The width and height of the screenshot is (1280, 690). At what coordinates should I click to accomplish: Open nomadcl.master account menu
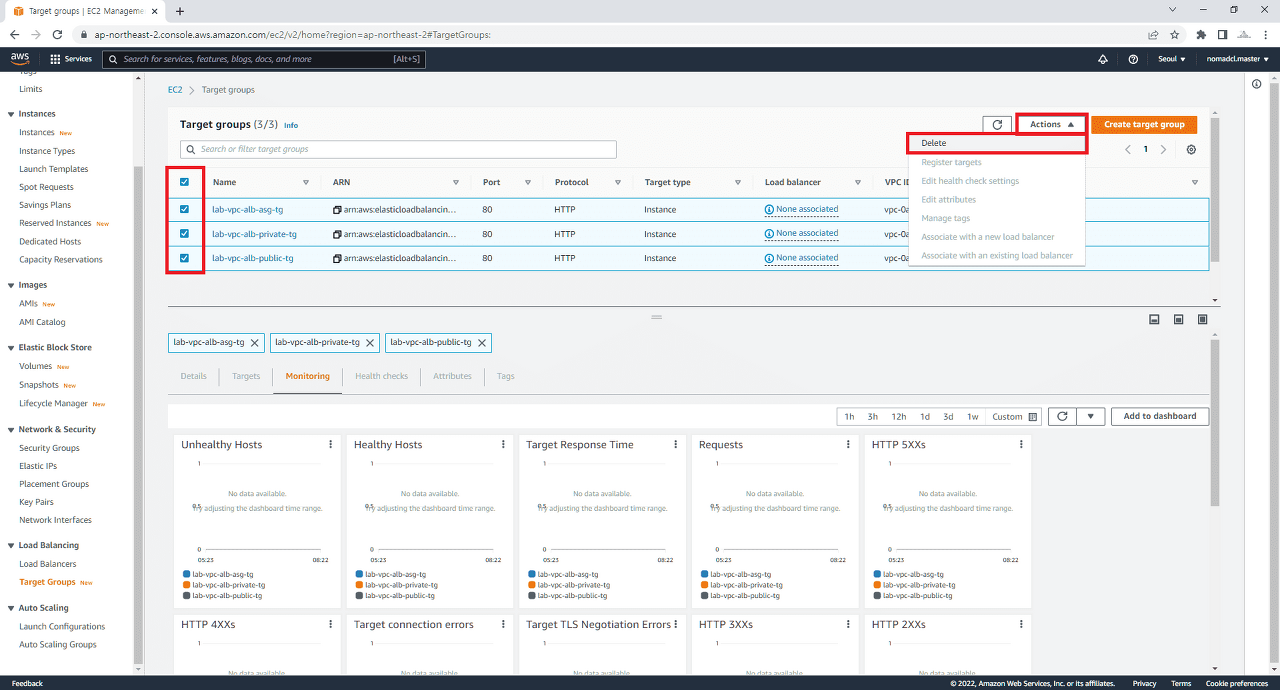point(1237,59)
